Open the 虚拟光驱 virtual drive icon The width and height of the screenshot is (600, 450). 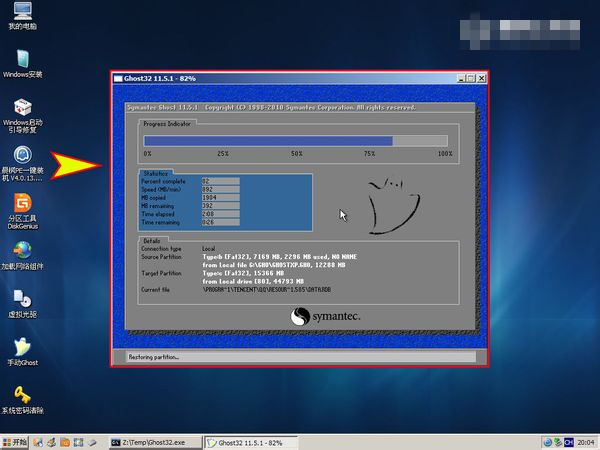coord(21,298)
